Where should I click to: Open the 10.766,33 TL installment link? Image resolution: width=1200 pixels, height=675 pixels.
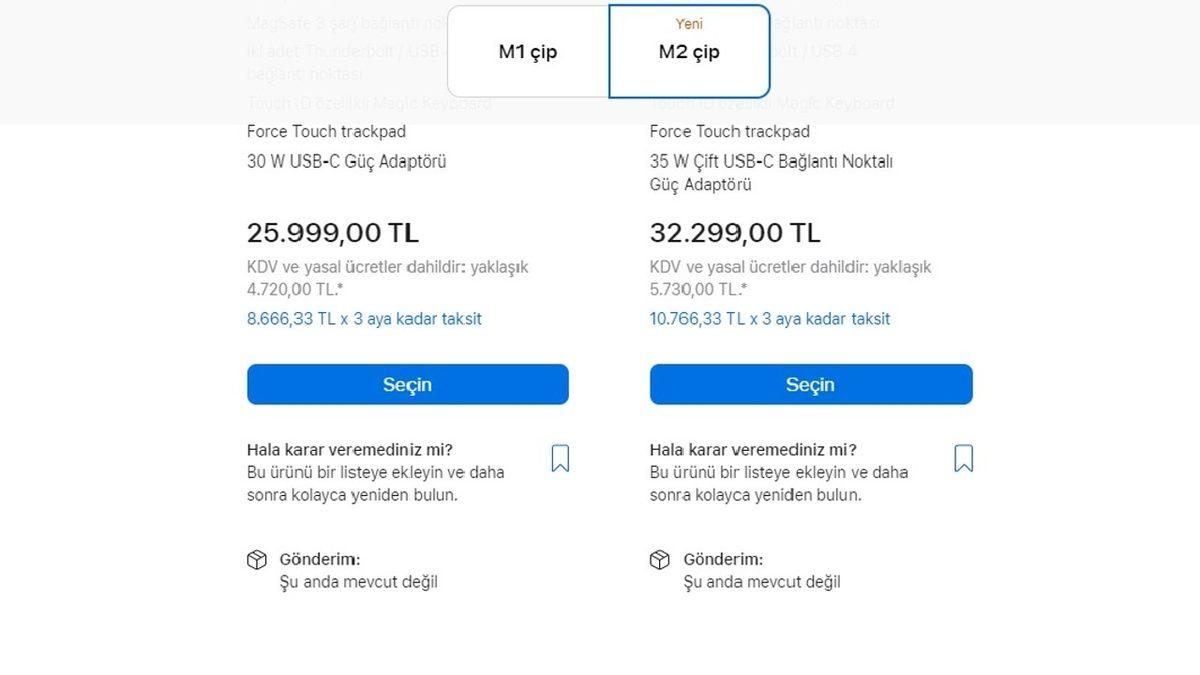click(x=770, y=318)
